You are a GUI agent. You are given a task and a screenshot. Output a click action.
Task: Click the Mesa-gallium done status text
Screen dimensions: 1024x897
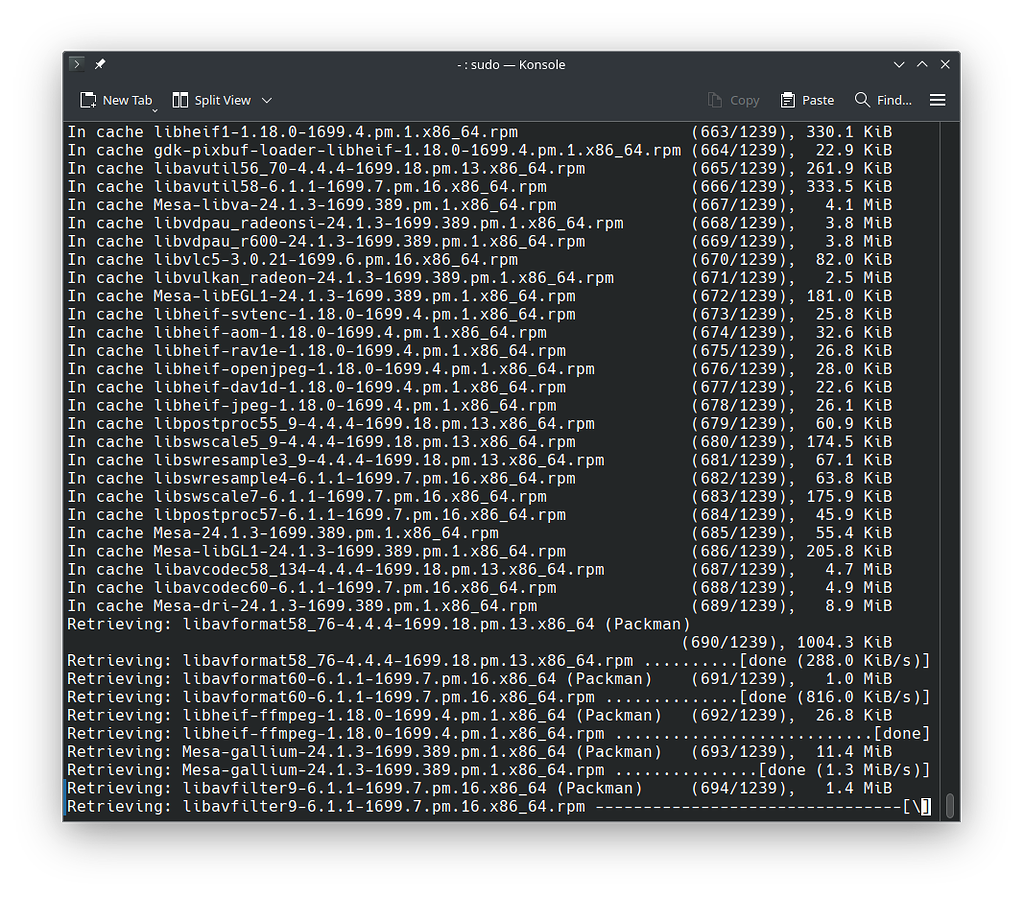click(844, 770)
